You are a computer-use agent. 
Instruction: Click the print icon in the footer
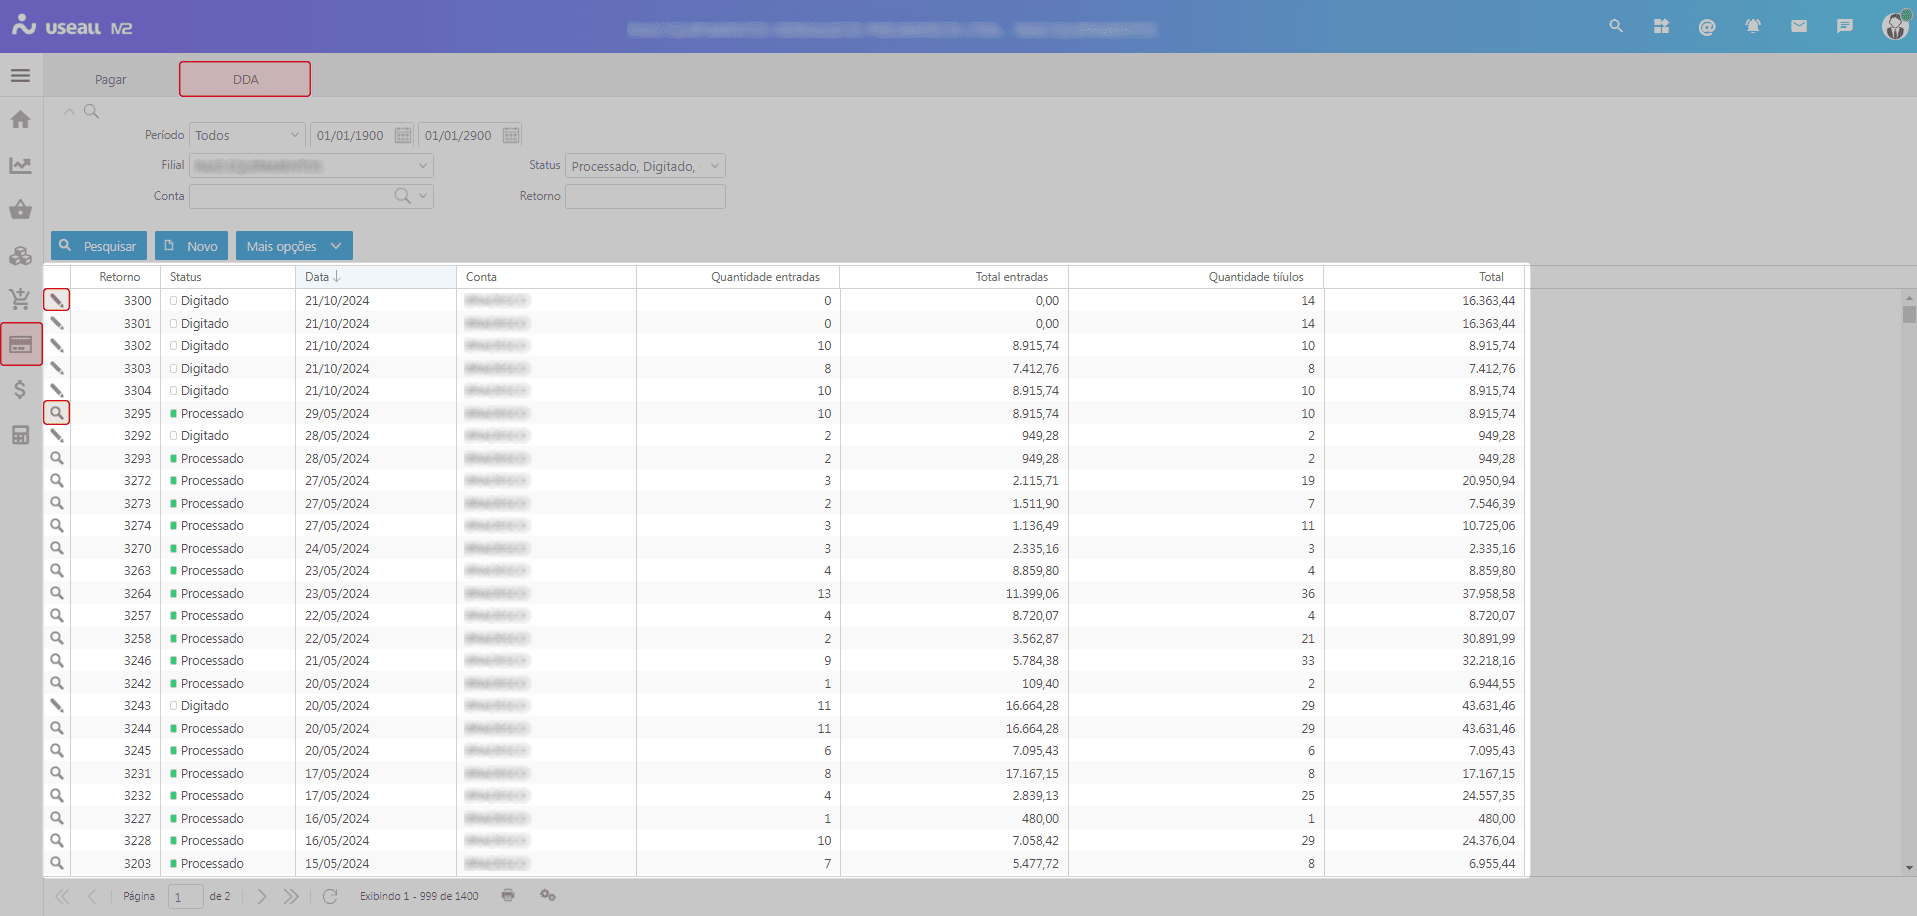click(508, 895)
